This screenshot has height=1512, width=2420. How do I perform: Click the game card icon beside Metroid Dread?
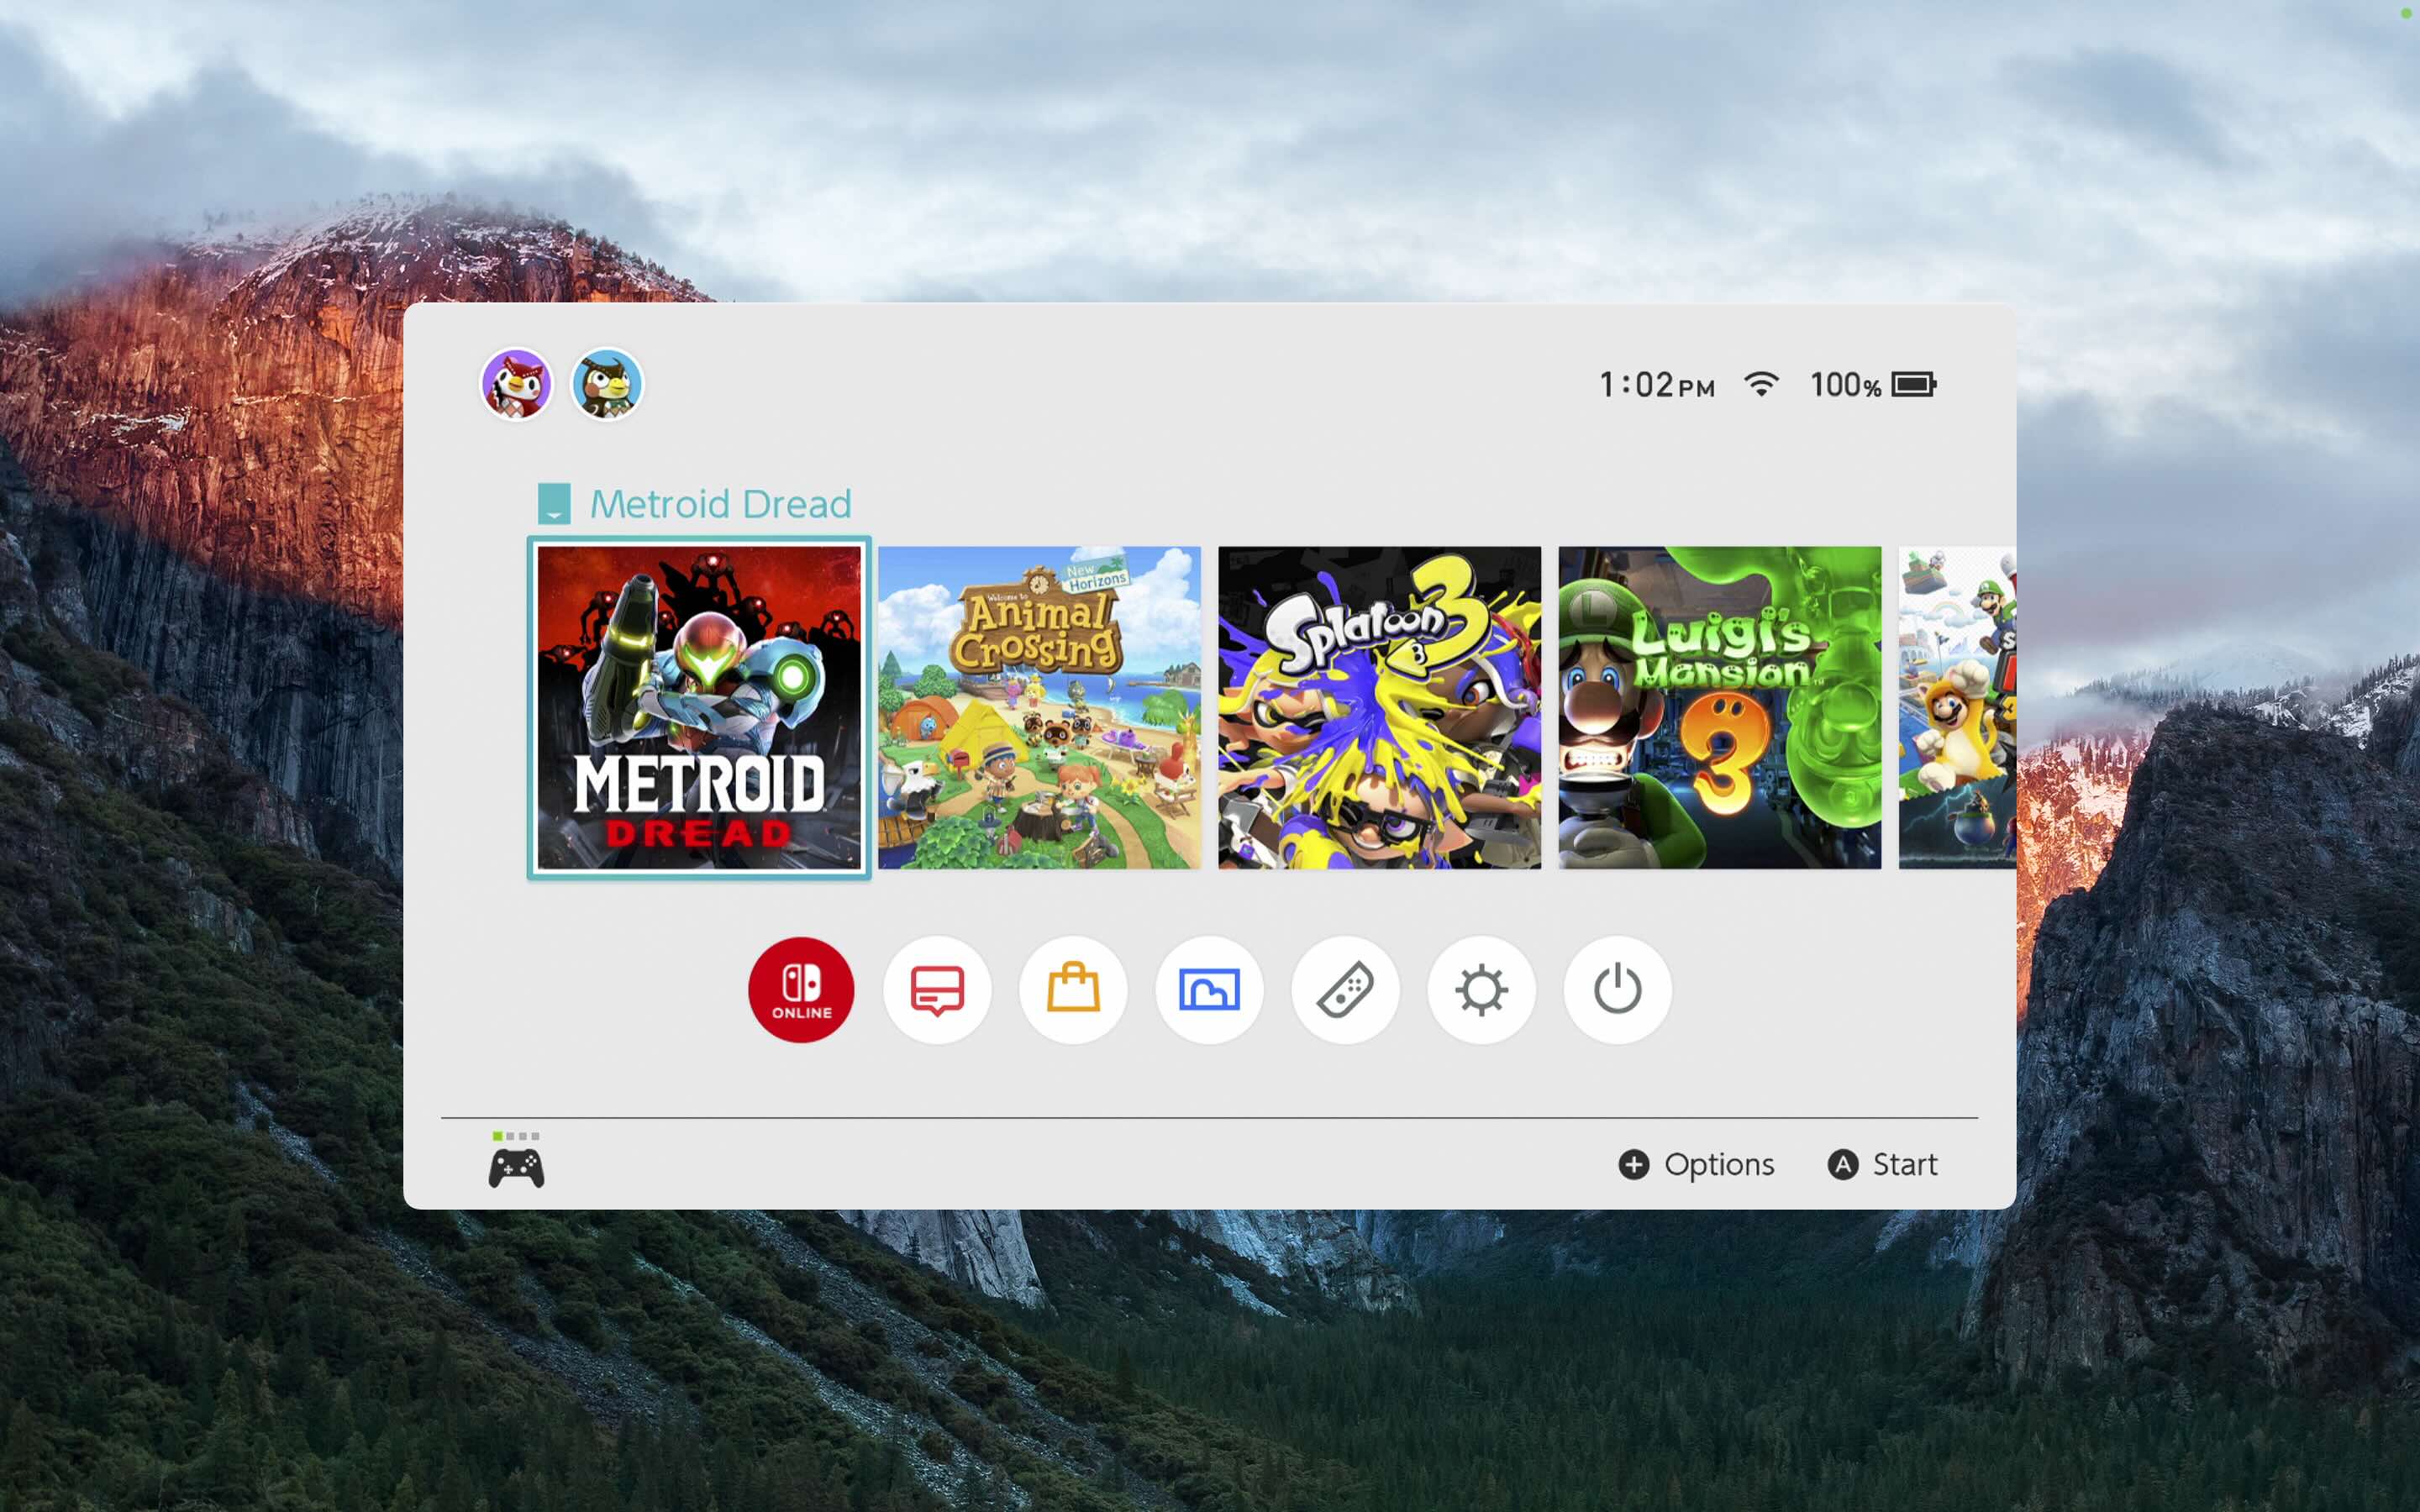pos(554,504)
